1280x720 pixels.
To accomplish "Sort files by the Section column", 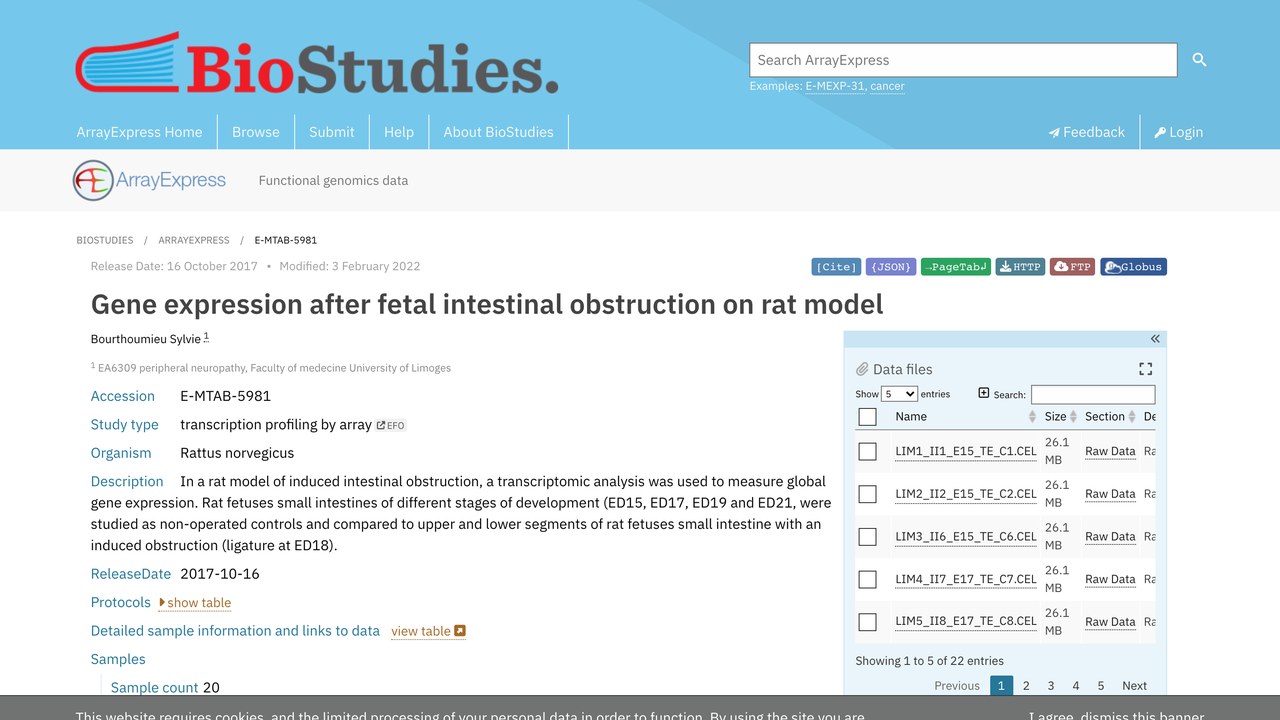I will (x=1111, y=416).
